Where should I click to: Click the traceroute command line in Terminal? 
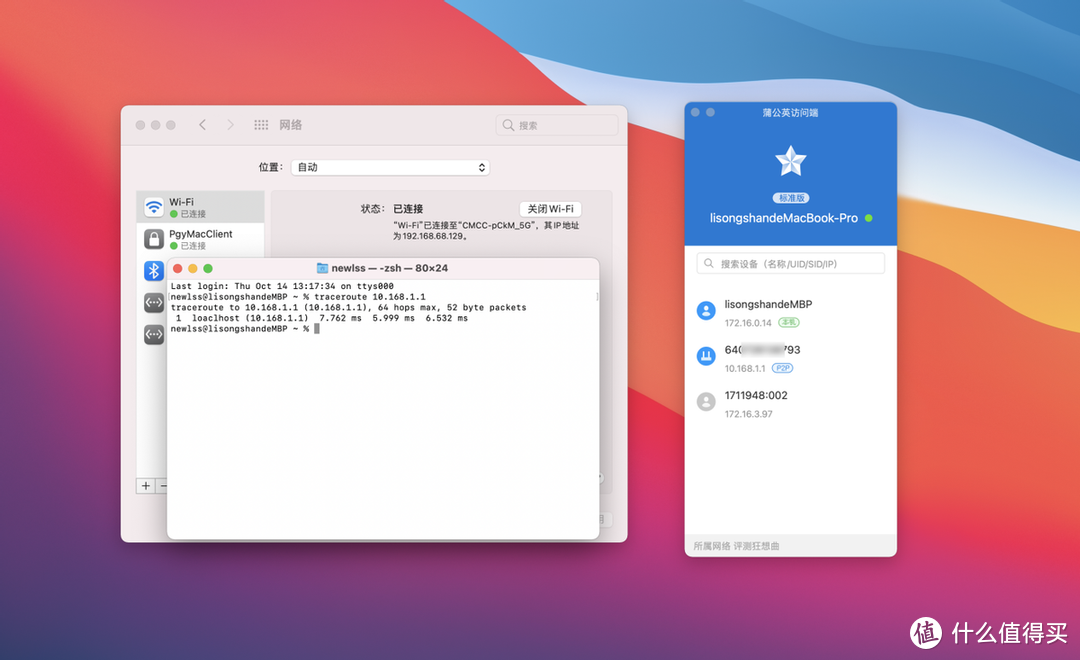(x=298, y=297)
